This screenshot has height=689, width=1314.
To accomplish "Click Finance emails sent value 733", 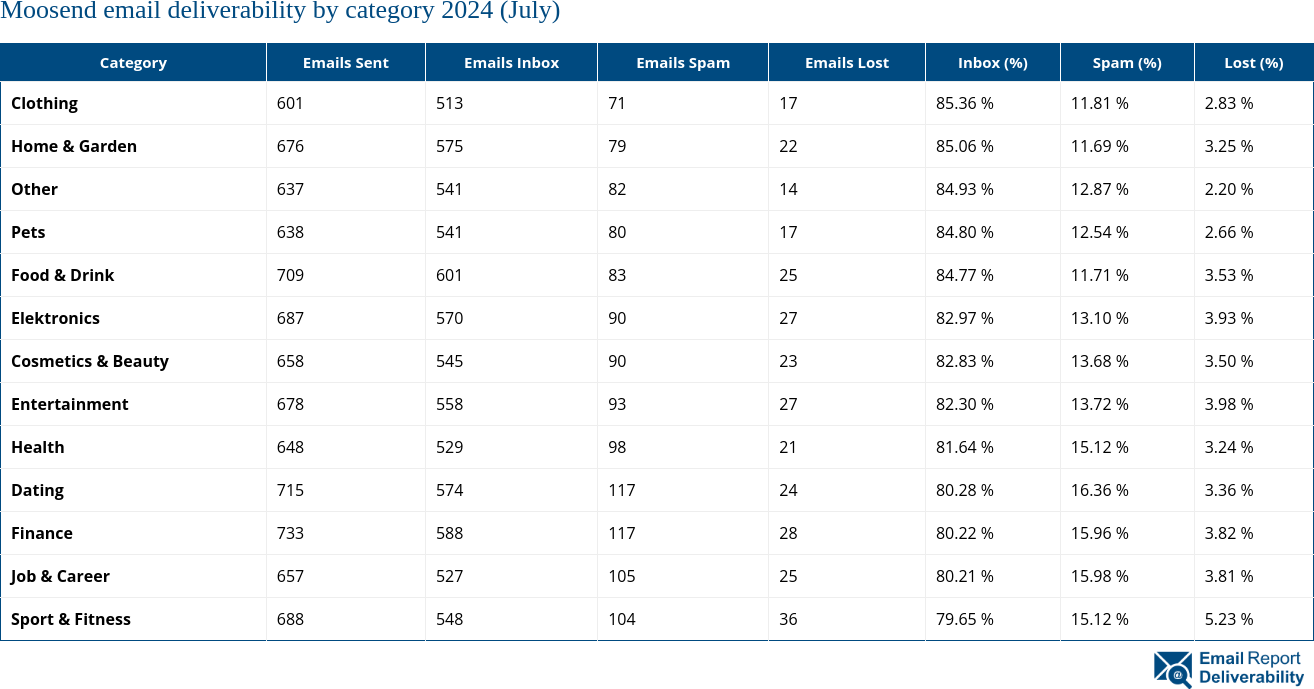I will pyautogui.click(x=290, y=533).
